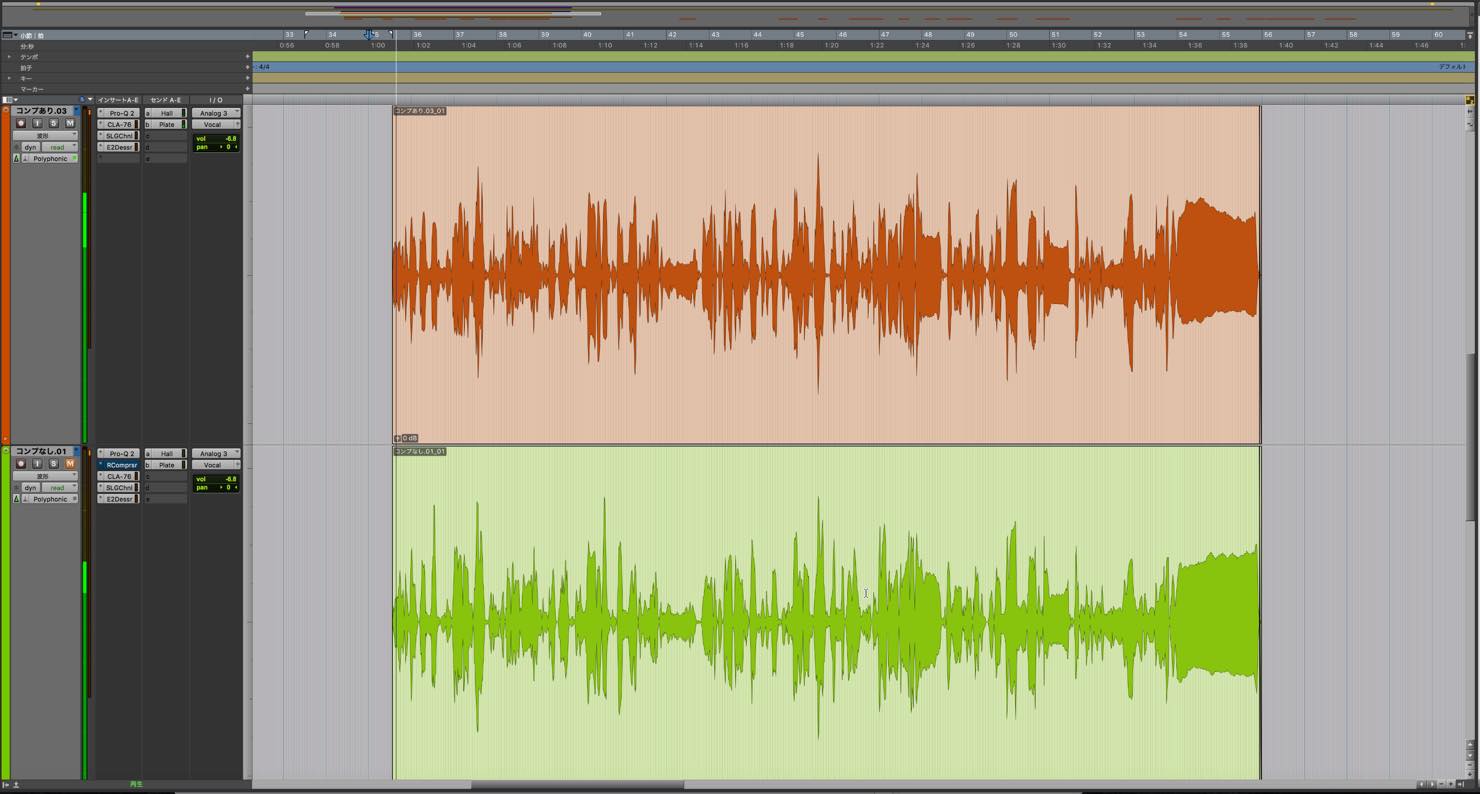Click the blue playback position marker in ruler
The height and width of the screenshot is (794, 1480).
(x=369, y=35)
